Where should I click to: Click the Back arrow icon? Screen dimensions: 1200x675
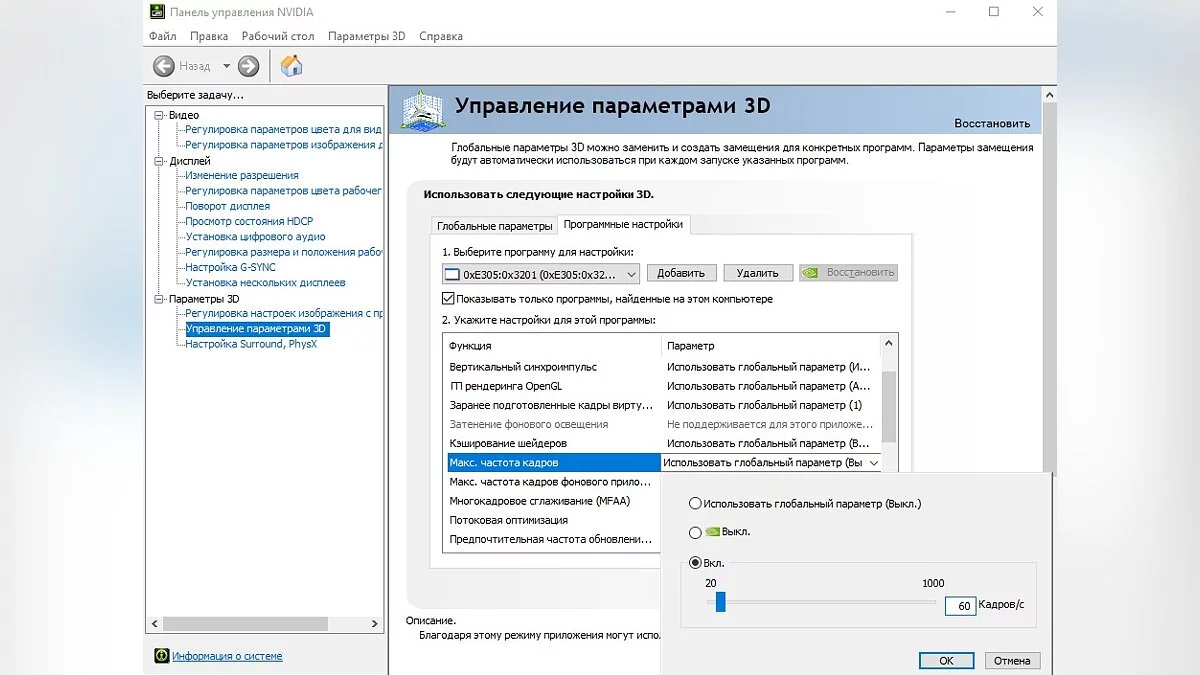click(x=164, y=66)
